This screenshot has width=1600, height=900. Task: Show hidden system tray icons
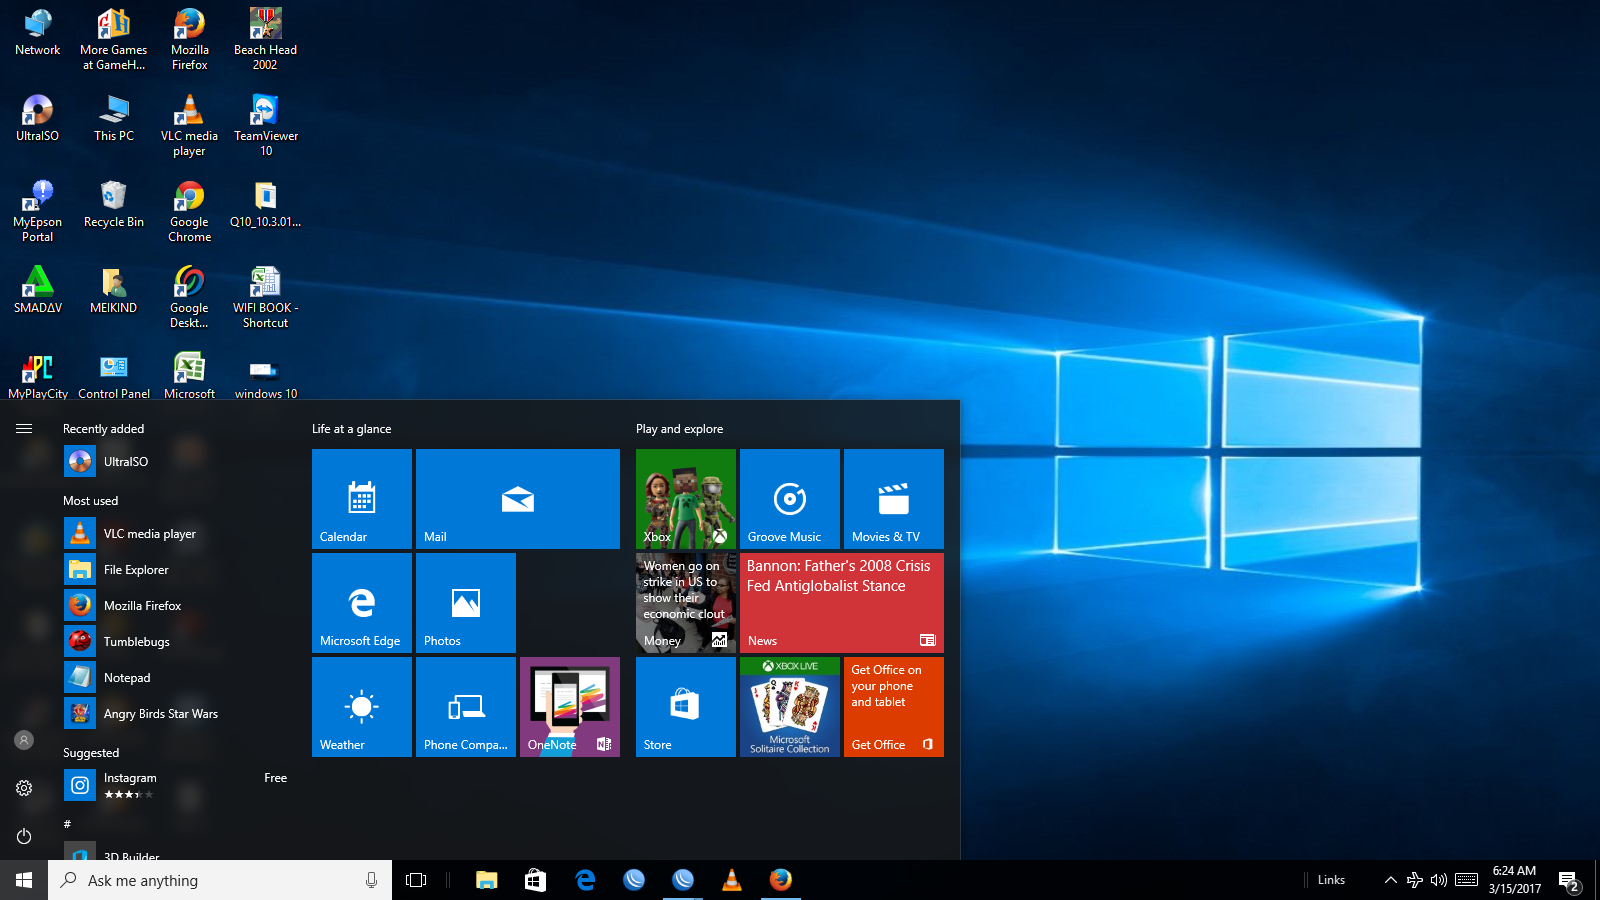pyautogui.click(x=1390, y=880)
